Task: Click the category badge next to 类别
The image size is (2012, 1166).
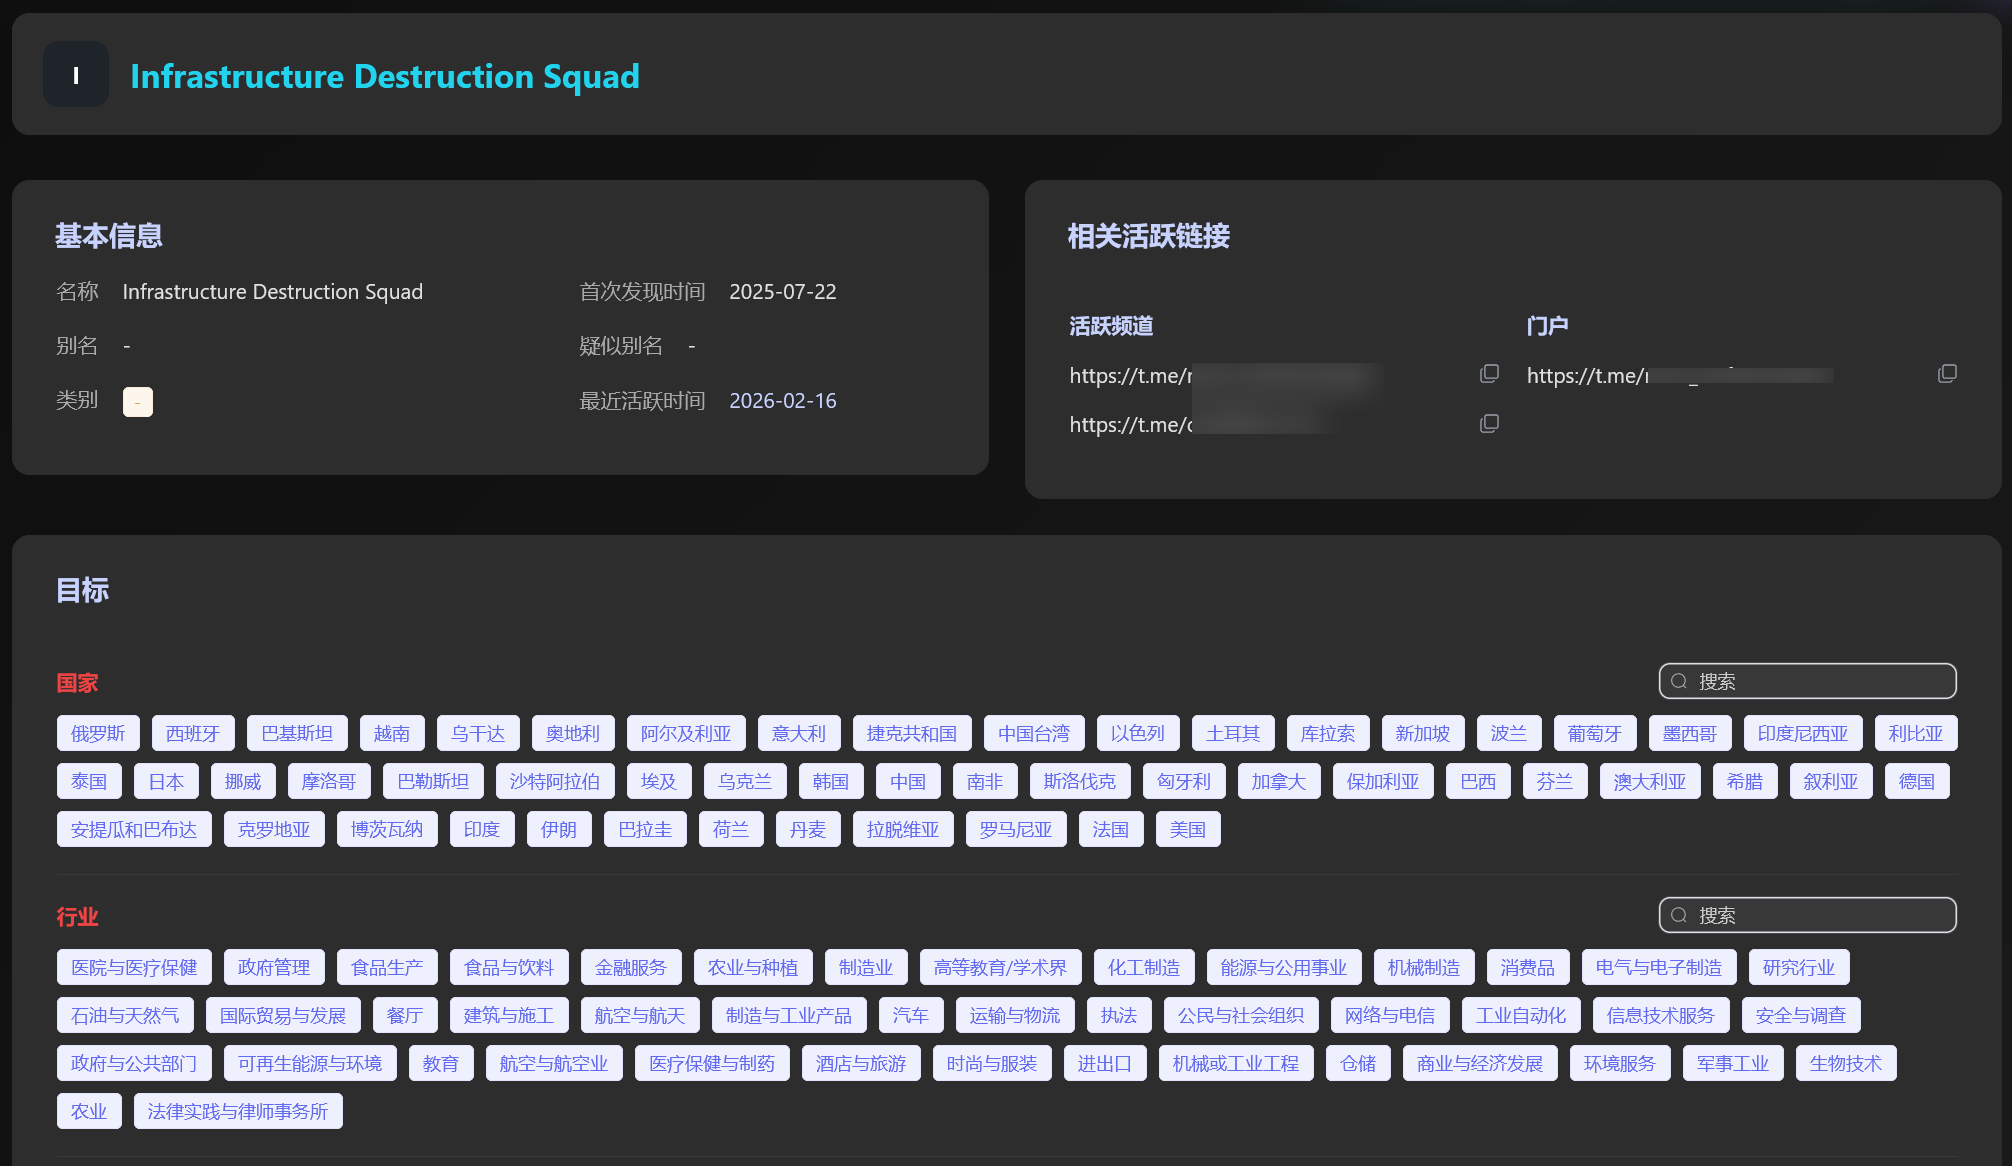Action: coord(137,401)
